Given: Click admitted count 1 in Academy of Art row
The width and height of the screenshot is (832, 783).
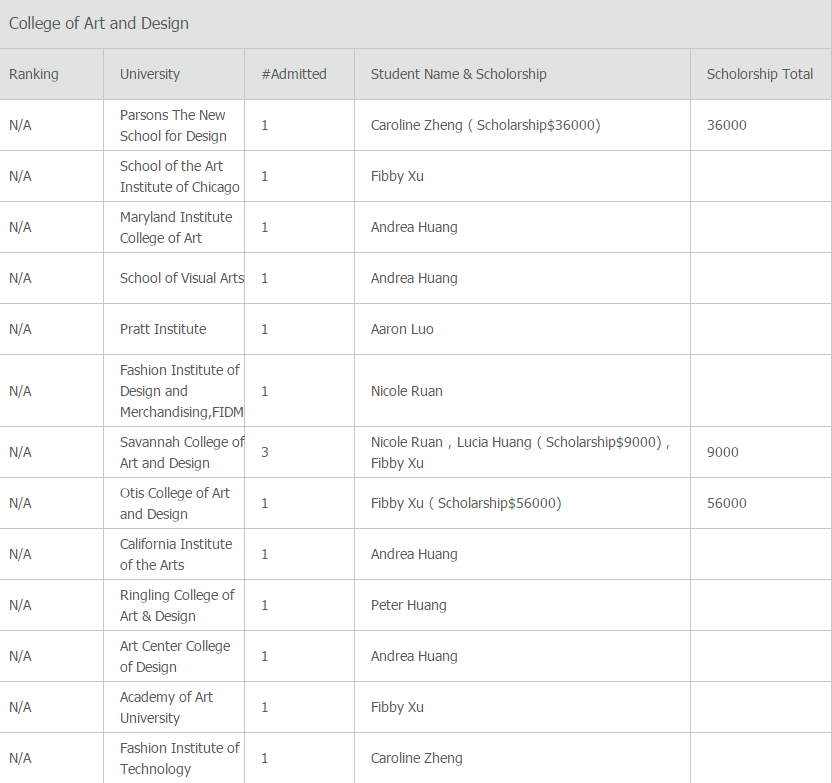Looking at the screenshot, I should pyautogui.click(x=265, y=707).
